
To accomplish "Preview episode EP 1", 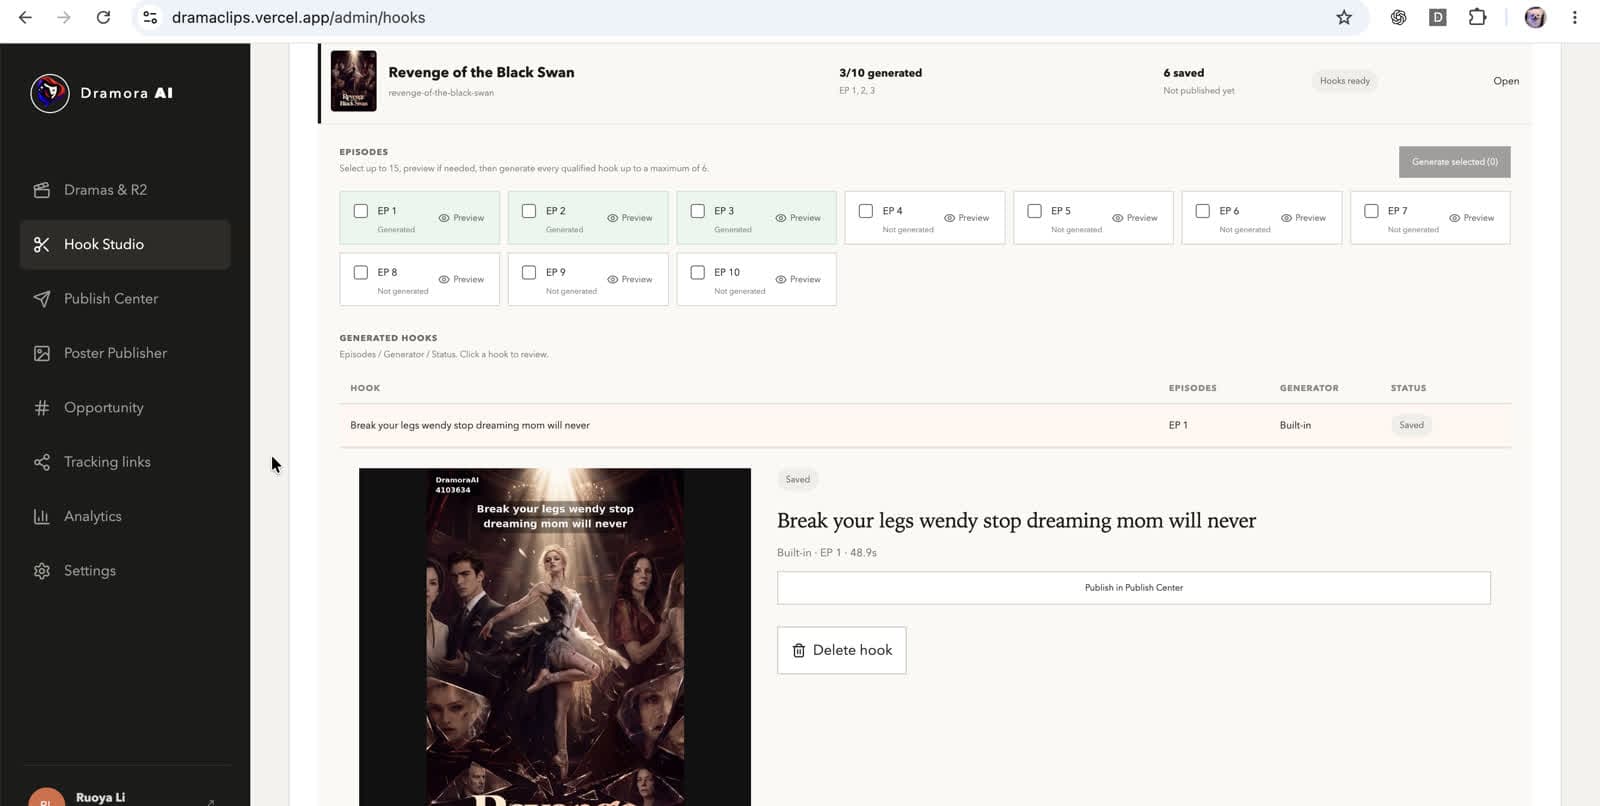I will 461,218.
